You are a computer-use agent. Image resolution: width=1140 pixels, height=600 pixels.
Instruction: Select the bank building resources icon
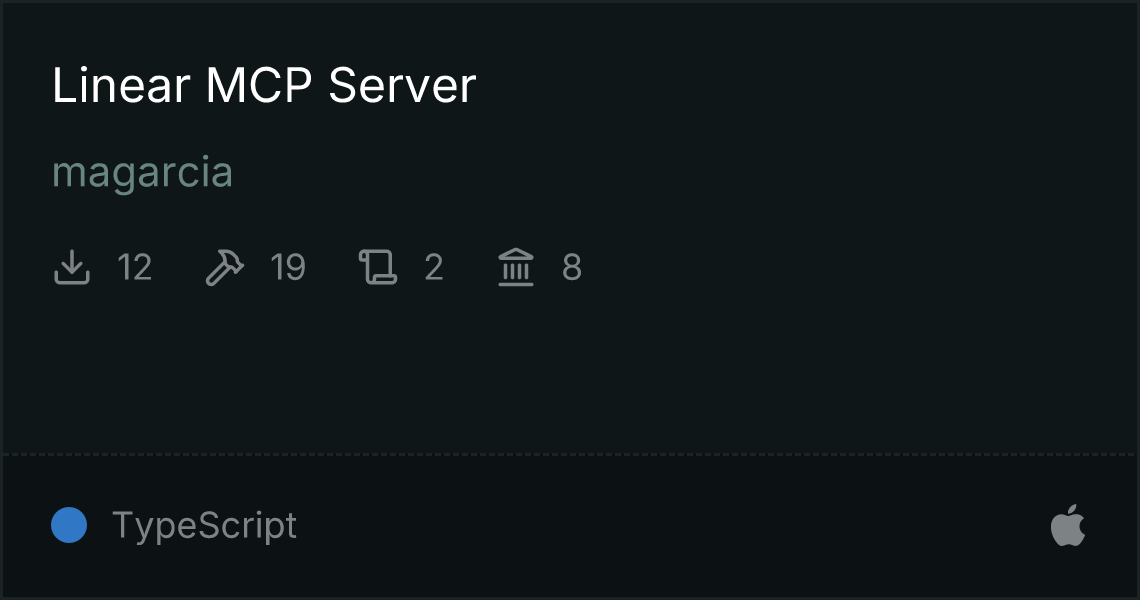point(516,267)
